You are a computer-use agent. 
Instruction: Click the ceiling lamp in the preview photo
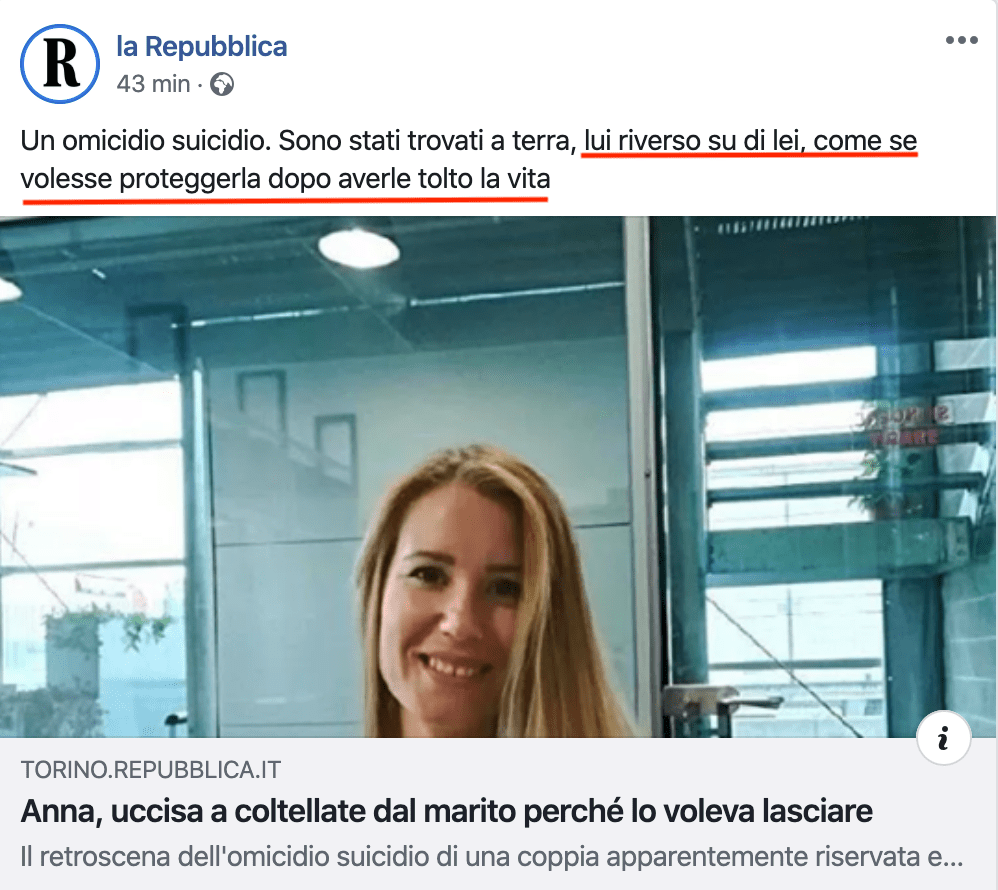point(359,248)
